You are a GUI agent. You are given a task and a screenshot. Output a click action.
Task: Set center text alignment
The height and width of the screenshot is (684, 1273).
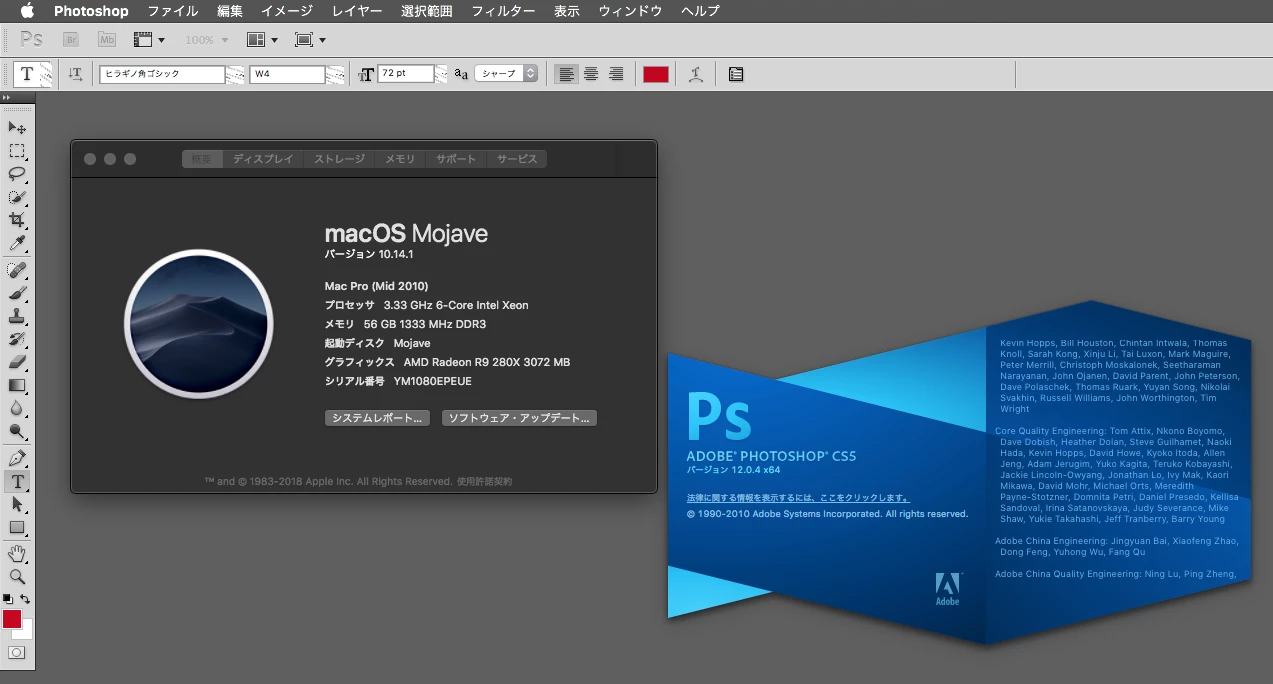tap(591, 74)
